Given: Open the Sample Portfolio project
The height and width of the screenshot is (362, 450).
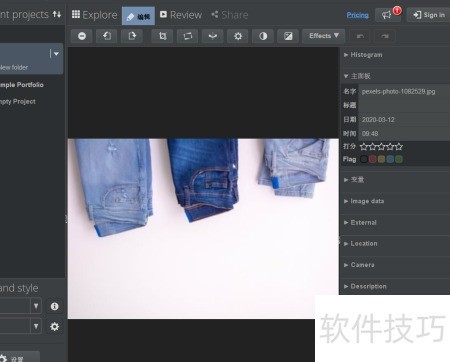Looking at the screenshot, I should (x=22, y=85).
